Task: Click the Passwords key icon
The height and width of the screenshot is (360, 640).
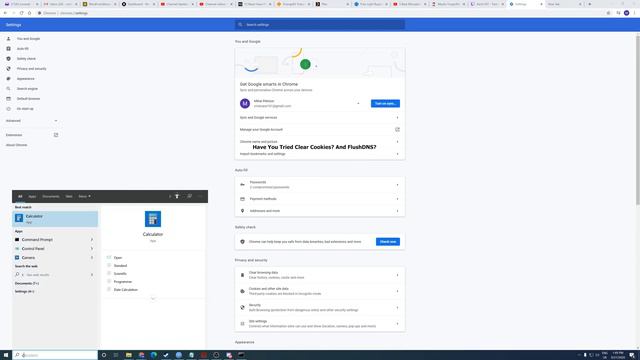Action: (242, 184)
